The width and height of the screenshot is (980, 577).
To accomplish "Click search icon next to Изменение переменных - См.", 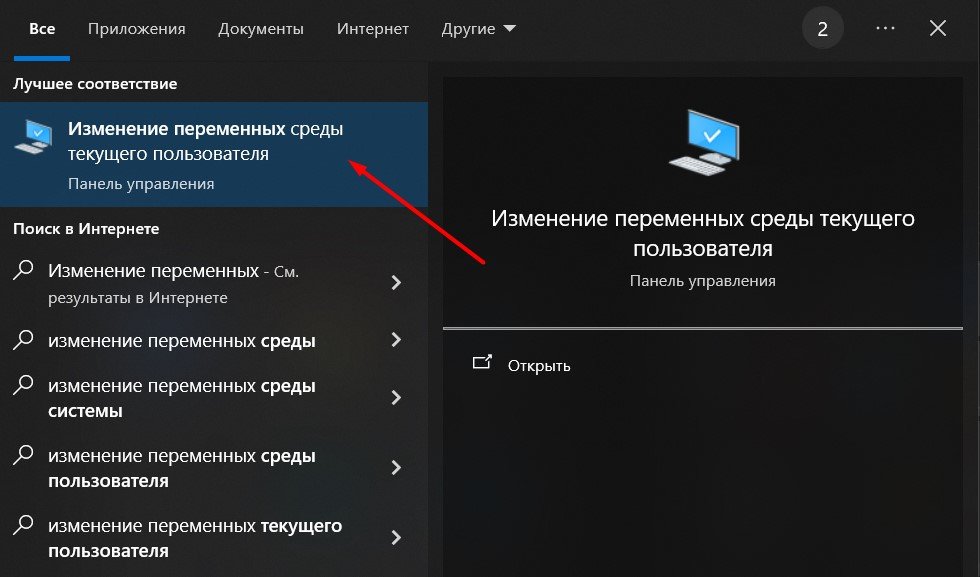I will pos(23,271).
